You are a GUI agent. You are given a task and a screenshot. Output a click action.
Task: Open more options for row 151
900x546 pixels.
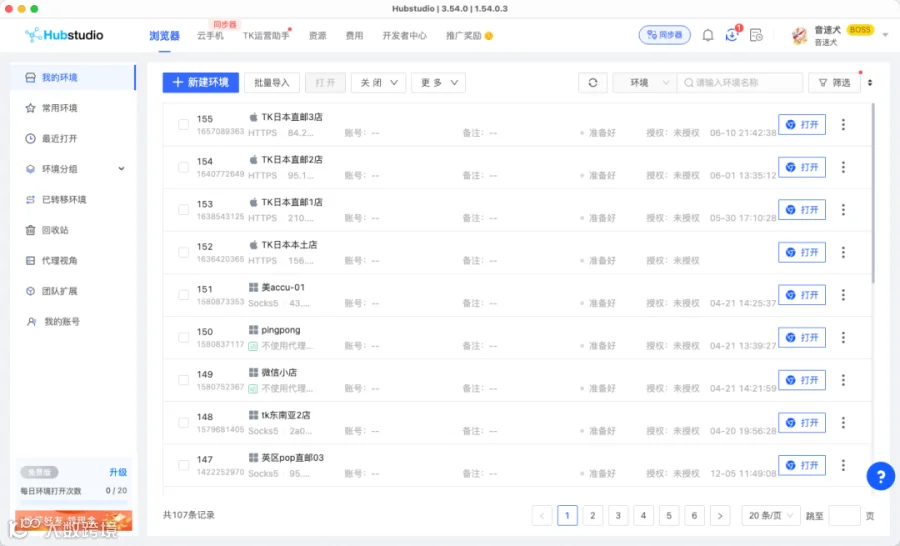click(x=843, y=295)
